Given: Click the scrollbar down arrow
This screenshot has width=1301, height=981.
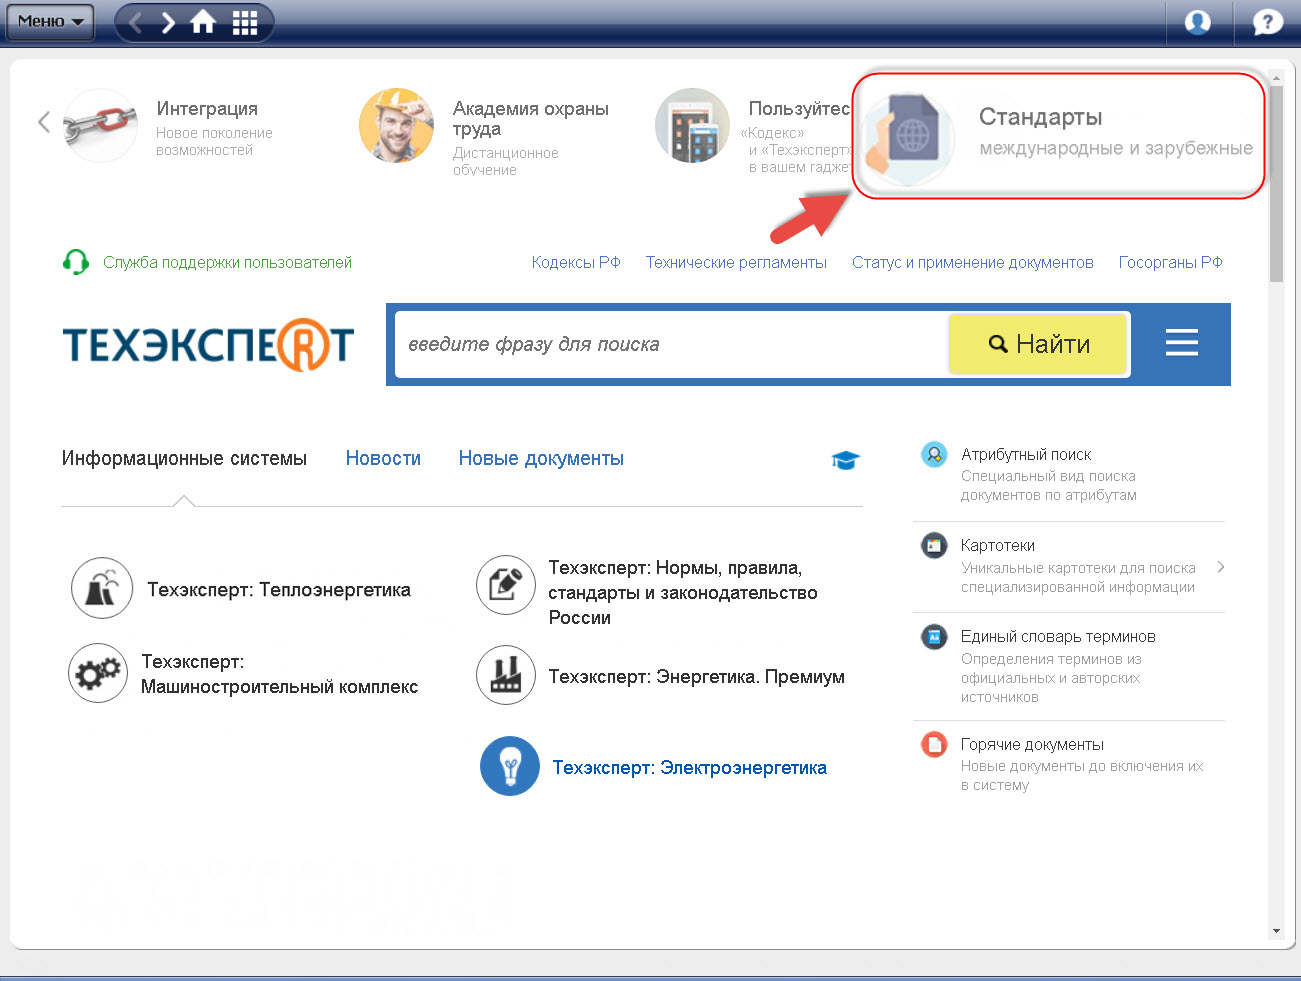Looking at the screenshot, I should (x=1276, y=931).
